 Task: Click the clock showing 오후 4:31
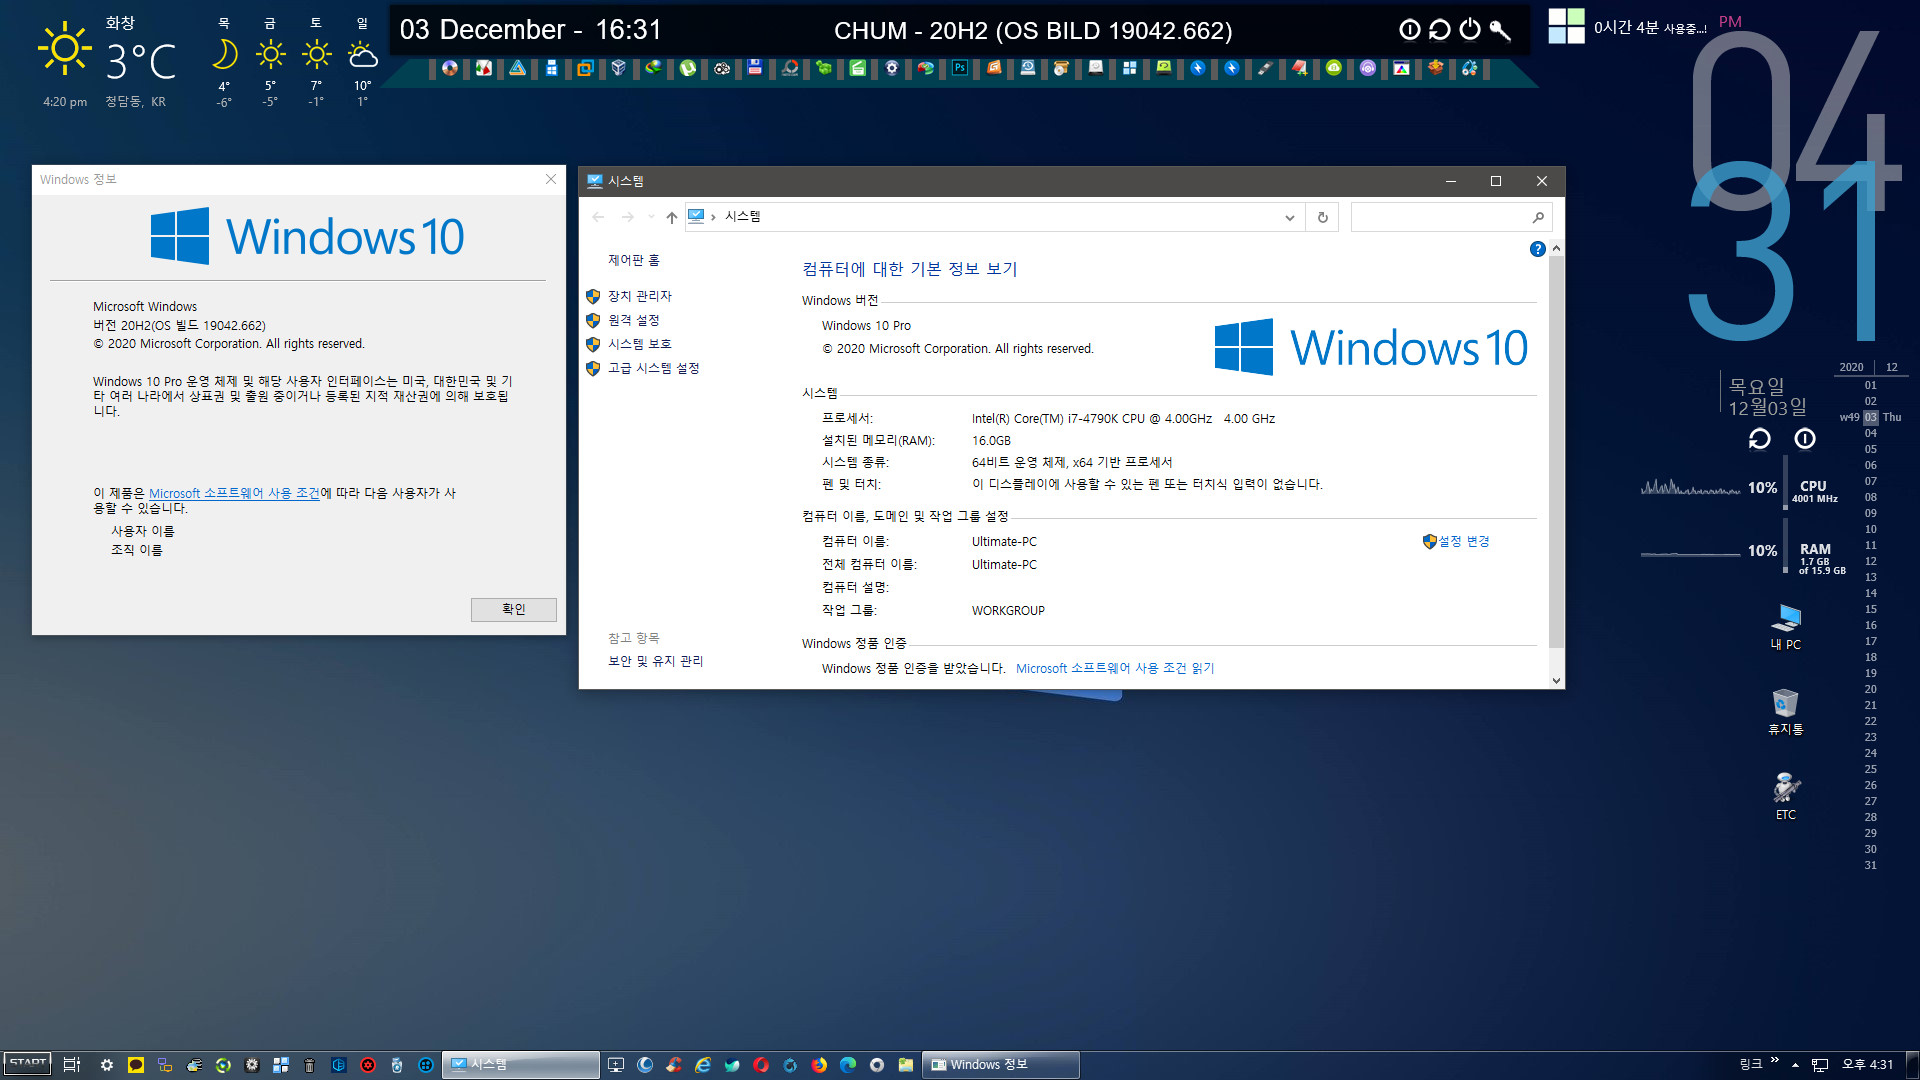point(1867,1065)
